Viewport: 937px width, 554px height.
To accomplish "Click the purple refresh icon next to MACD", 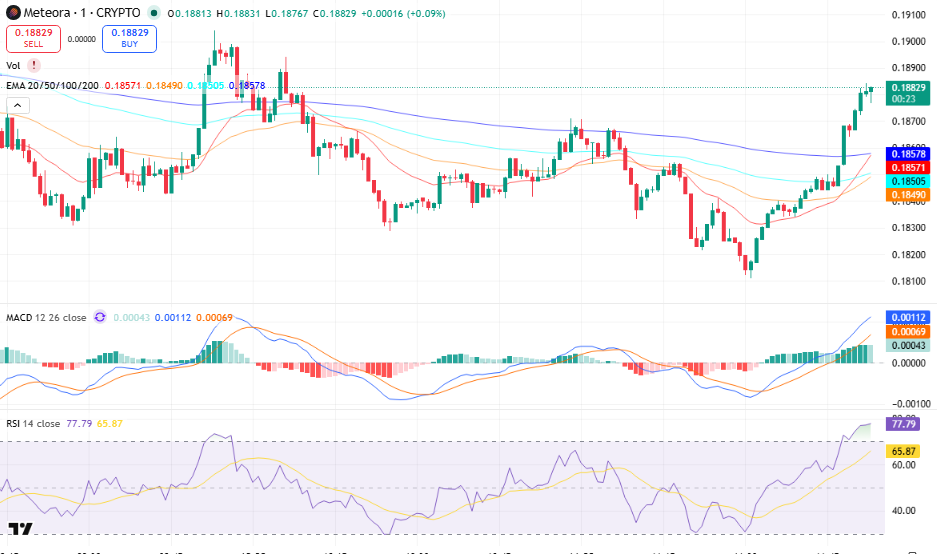I will click(x=100, y=317).
